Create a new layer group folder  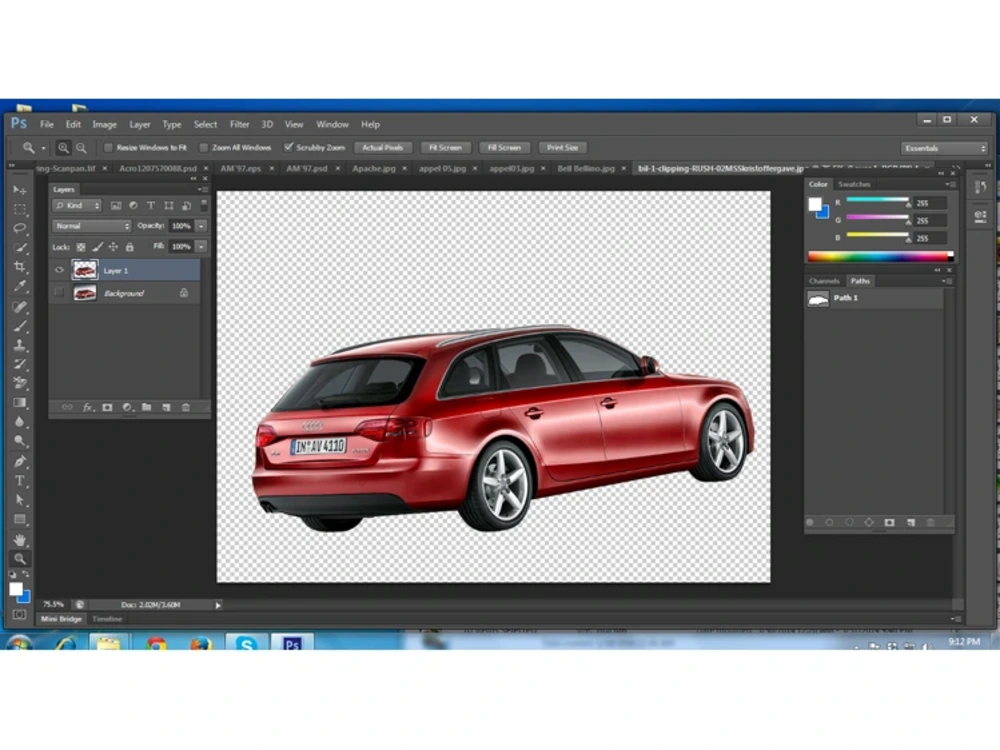coord(146,407)
